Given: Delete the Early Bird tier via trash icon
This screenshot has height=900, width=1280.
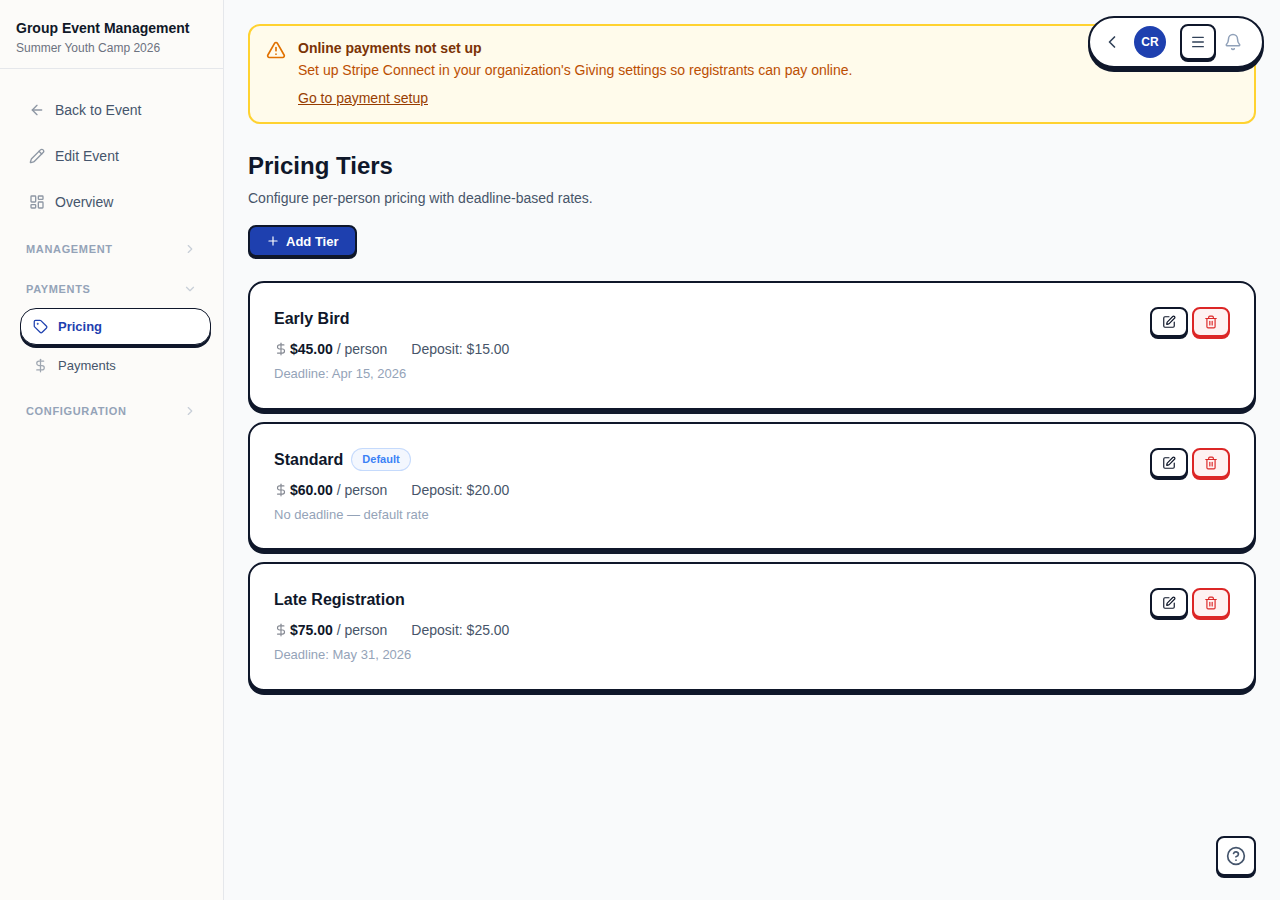Looking at the screenshot, I should tap(1210, 322).
